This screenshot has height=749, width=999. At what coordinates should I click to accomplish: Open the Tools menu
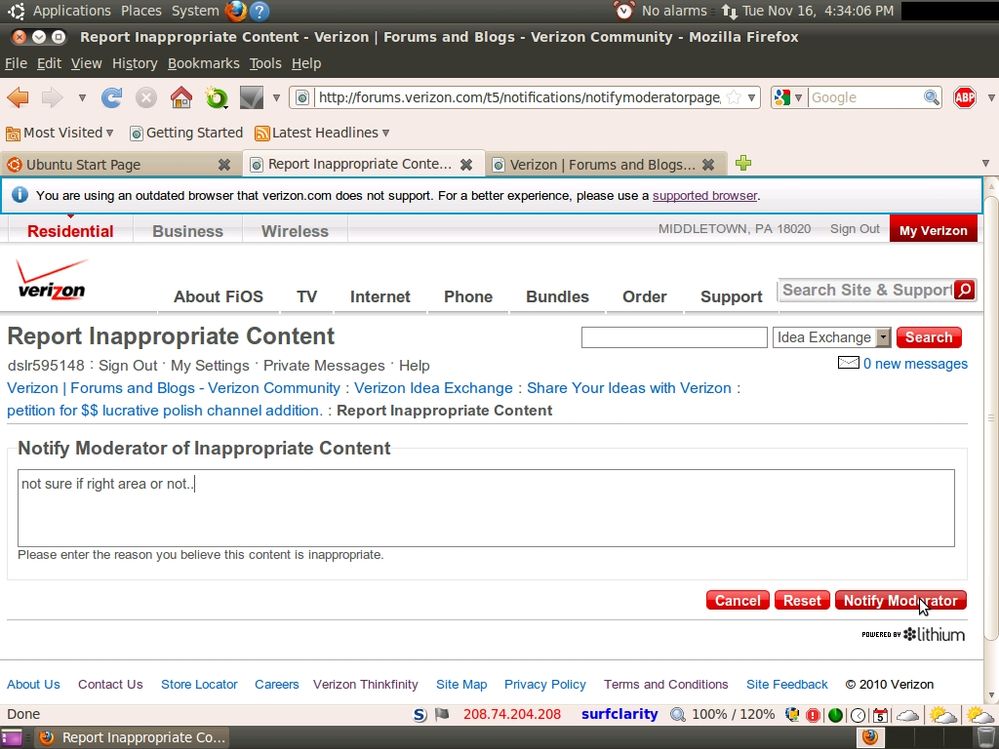coord(265,63)
